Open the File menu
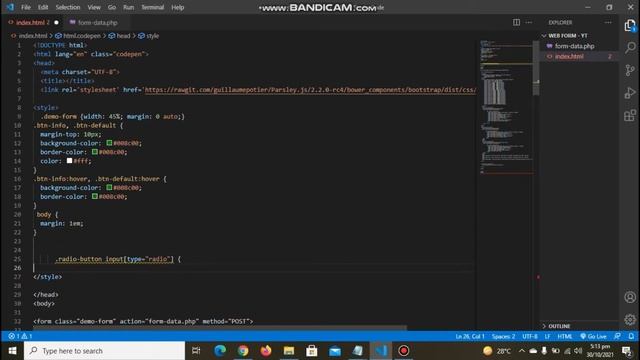This screenshot has height=360, width=640. pyautogui.click(x=26, y=7)
